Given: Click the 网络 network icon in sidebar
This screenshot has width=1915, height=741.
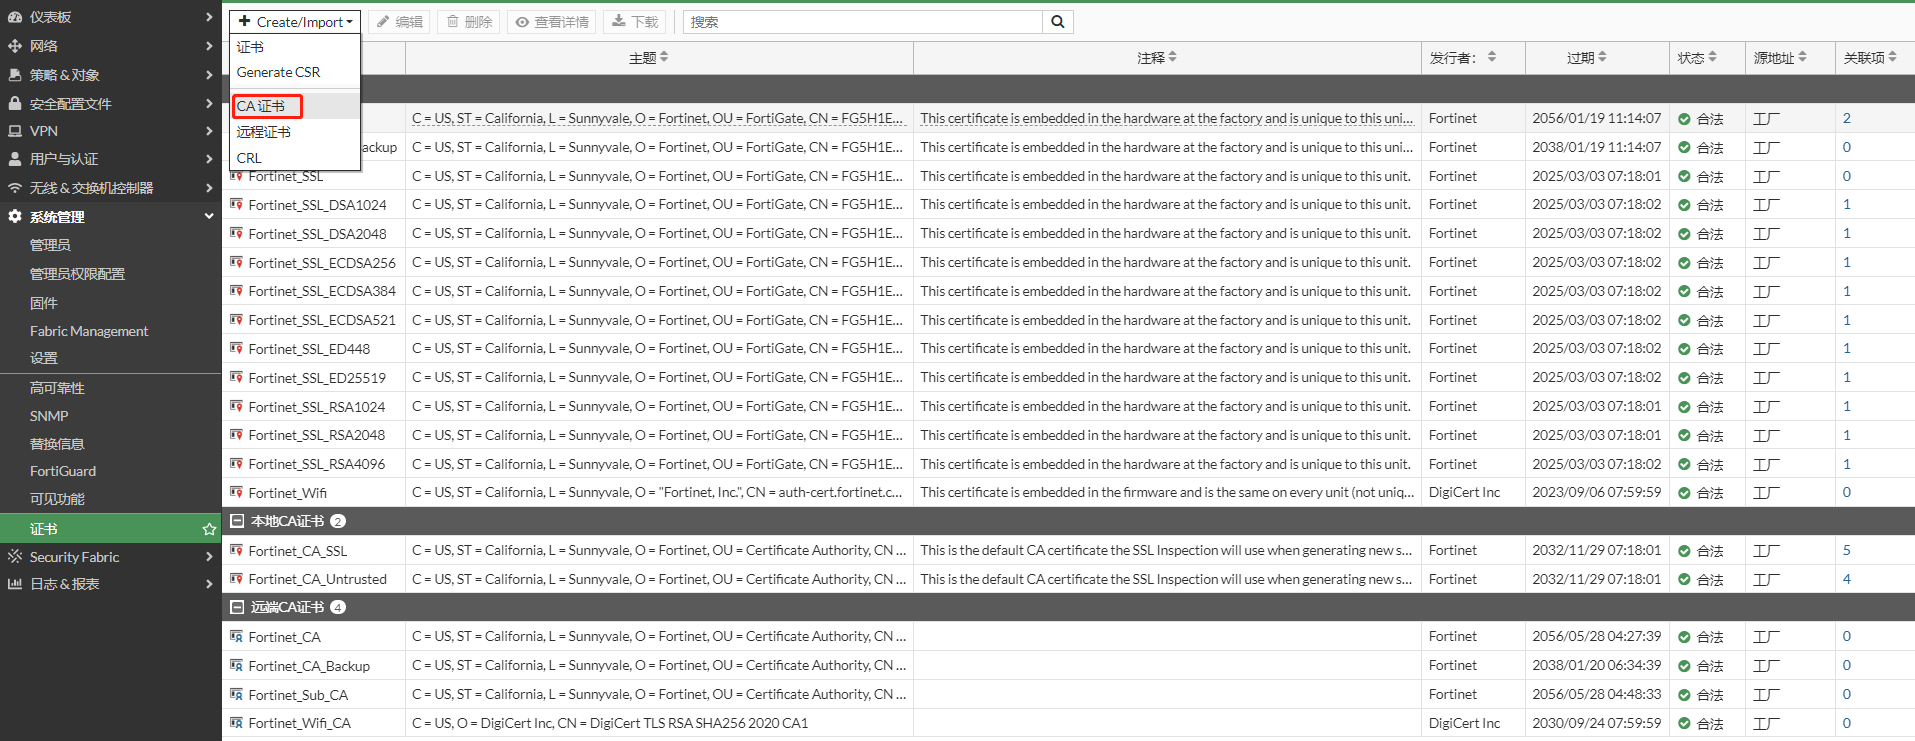Looking at the screenshot, I should [15, 46].
